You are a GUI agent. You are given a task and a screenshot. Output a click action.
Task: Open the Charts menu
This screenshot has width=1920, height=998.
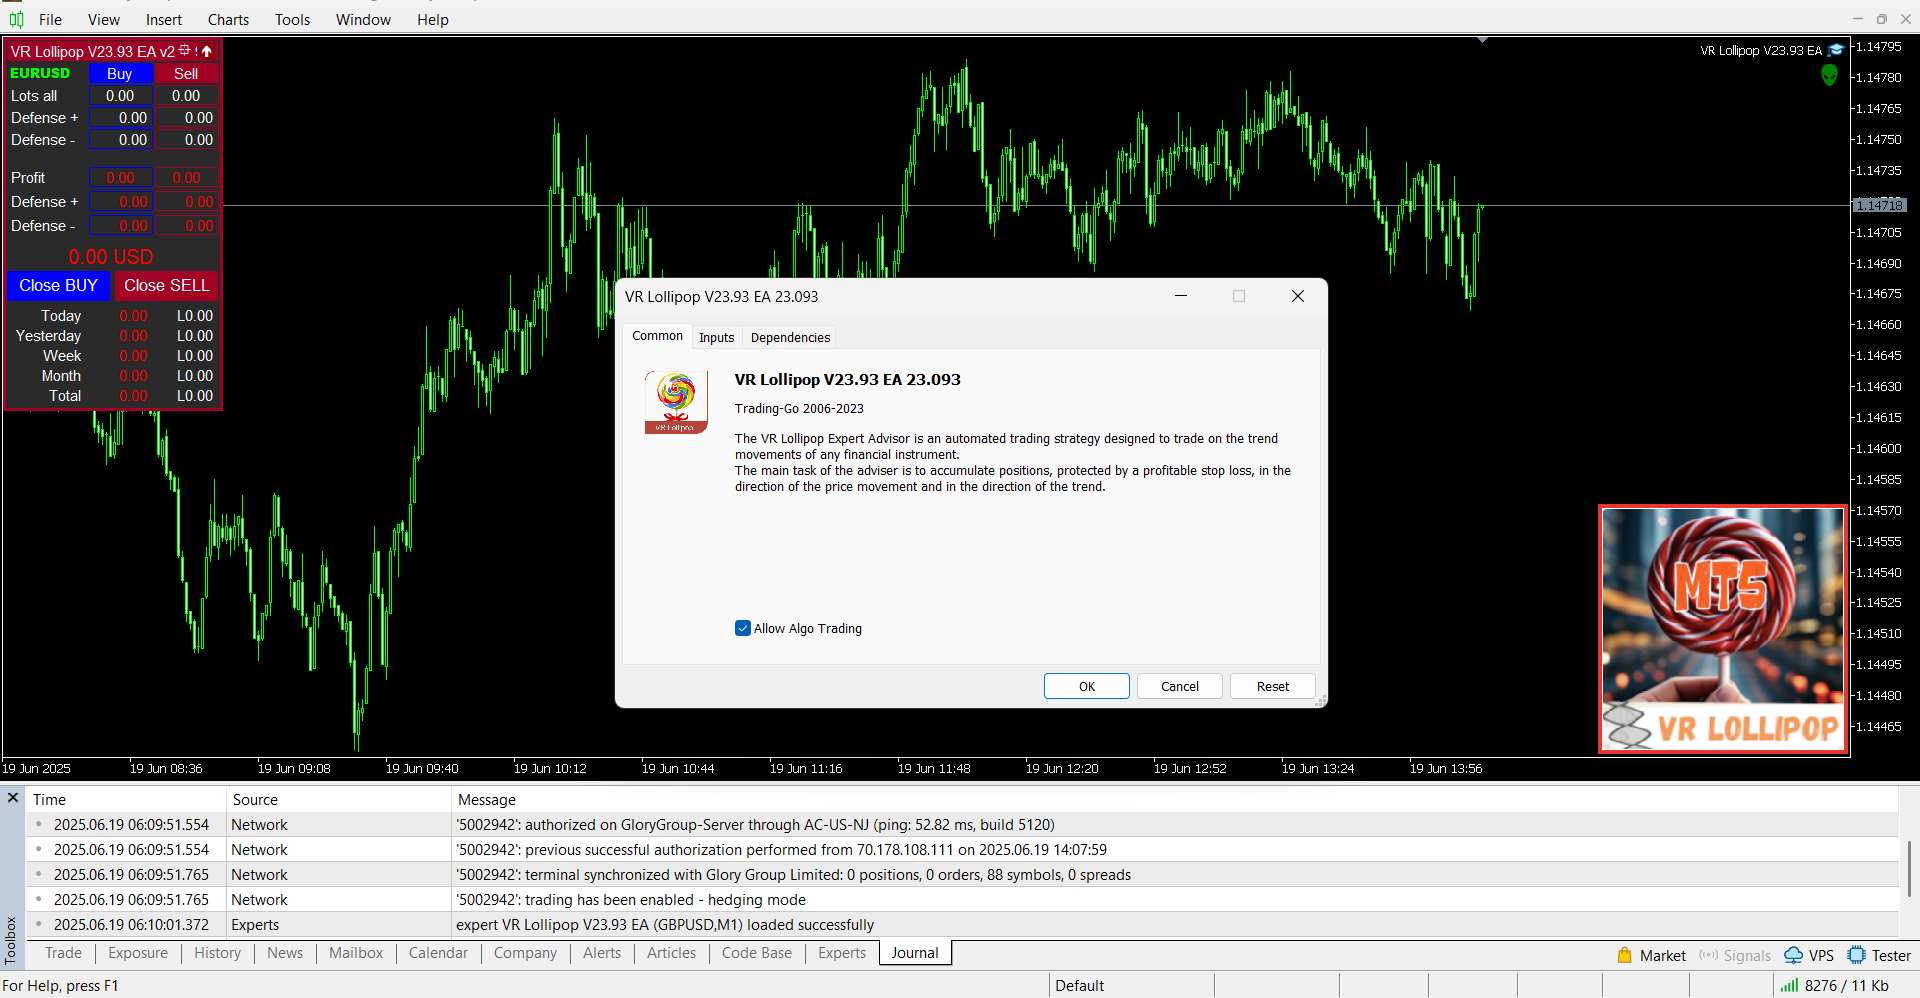coord(228,19)
